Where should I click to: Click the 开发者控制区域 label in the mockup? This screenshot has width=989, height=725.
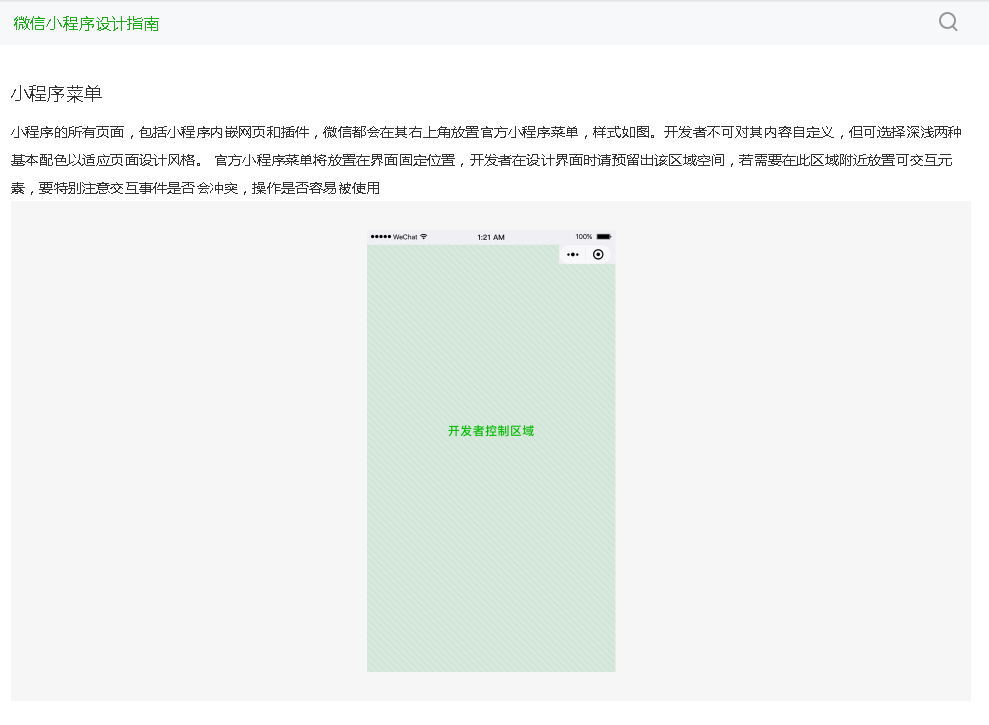(491, 431)
